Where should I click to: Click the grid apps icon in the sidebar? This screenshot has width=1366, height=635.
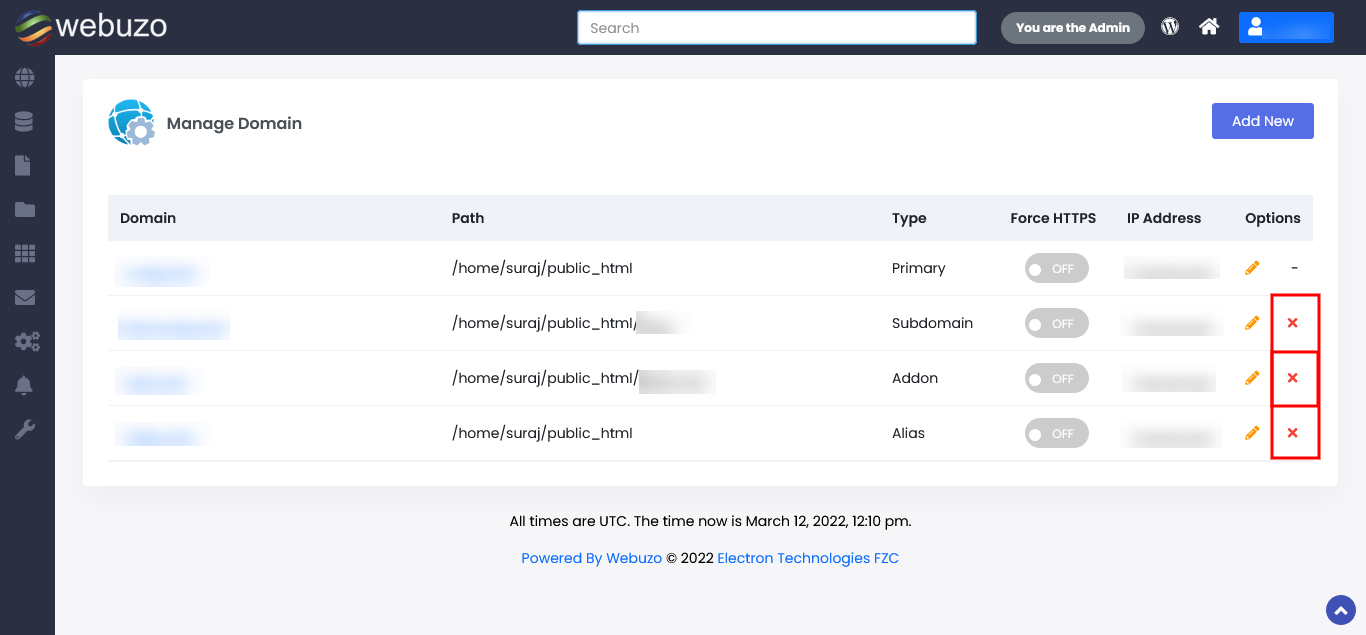pyautogui.click(x=24, y=254)
